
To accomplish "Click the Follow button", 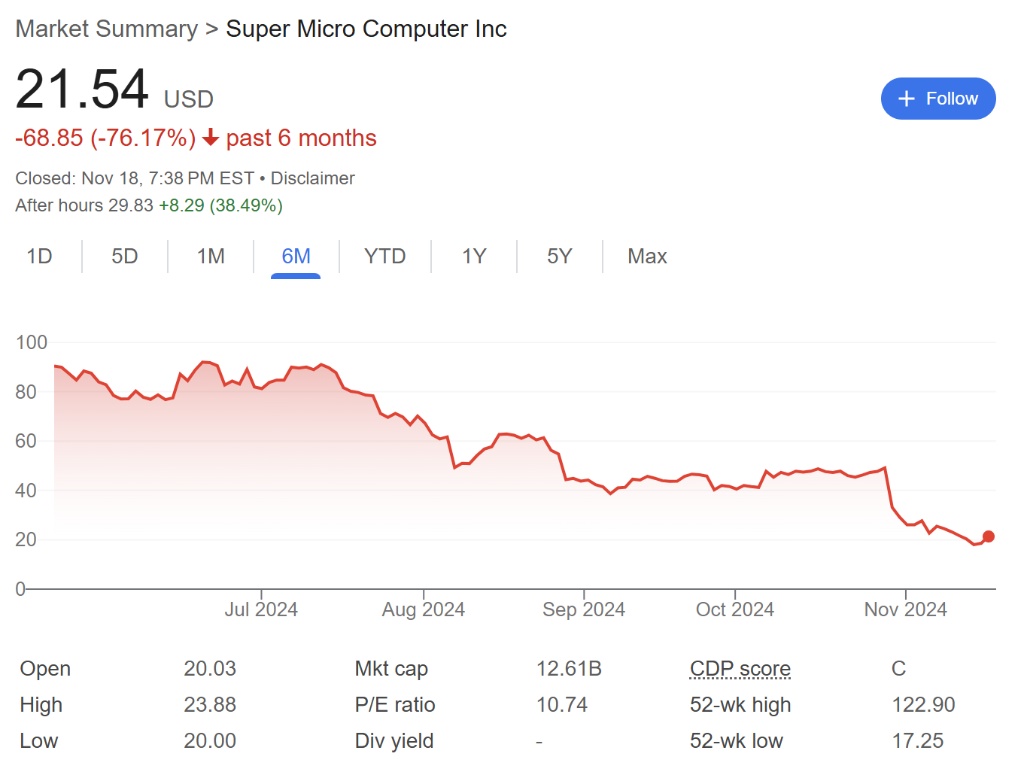I will click(x=938, y=98).
